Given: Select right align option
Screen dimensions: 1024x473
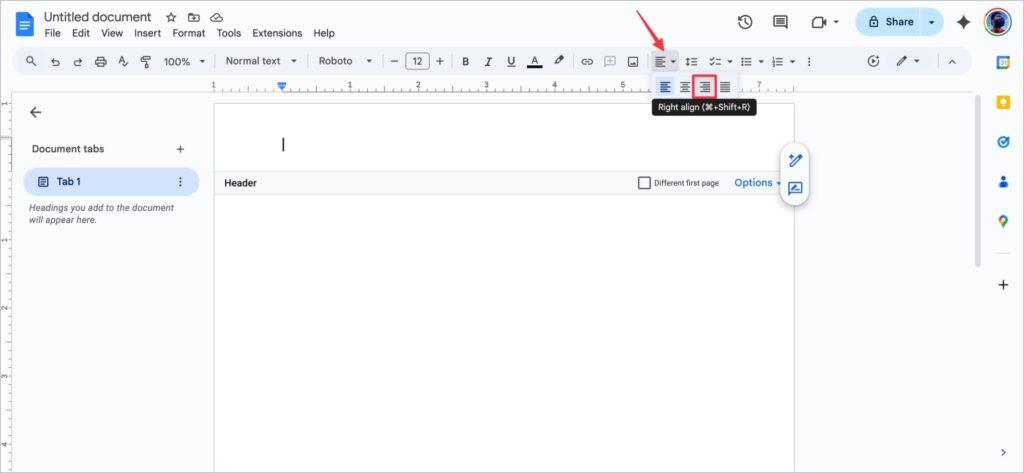Looking at the screenshot, I should 705,86.
